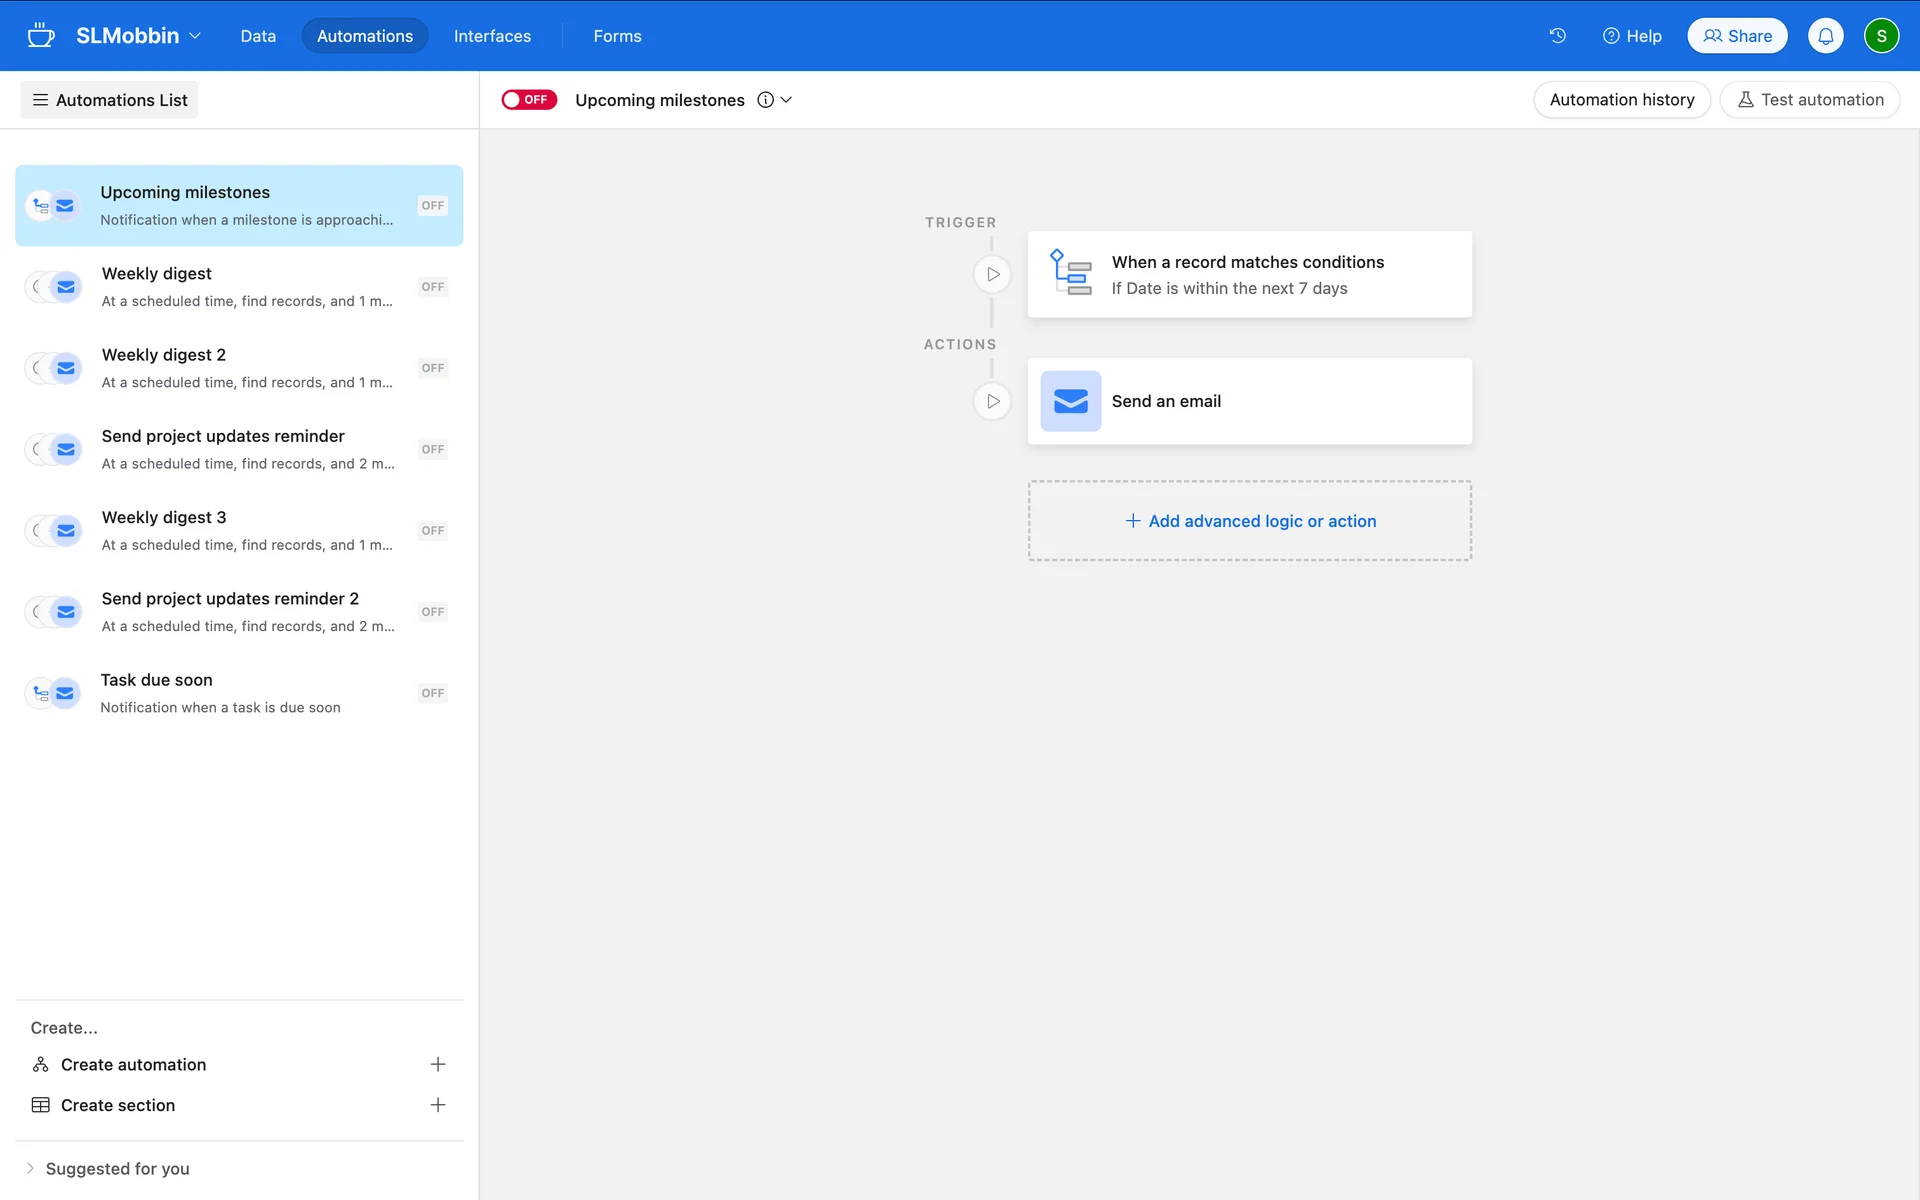
Task: Toggle OFF badge for Task due soon
Action: coord(432,693)
